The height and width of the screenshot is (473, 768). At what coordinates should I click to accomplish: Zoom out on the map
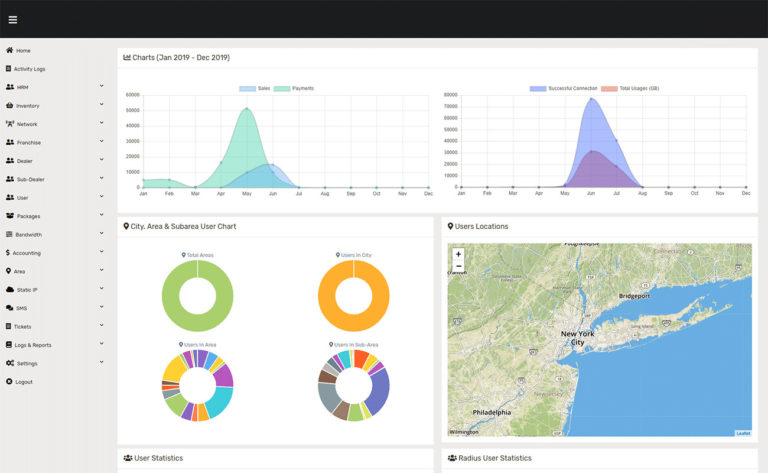pos(458,266)
